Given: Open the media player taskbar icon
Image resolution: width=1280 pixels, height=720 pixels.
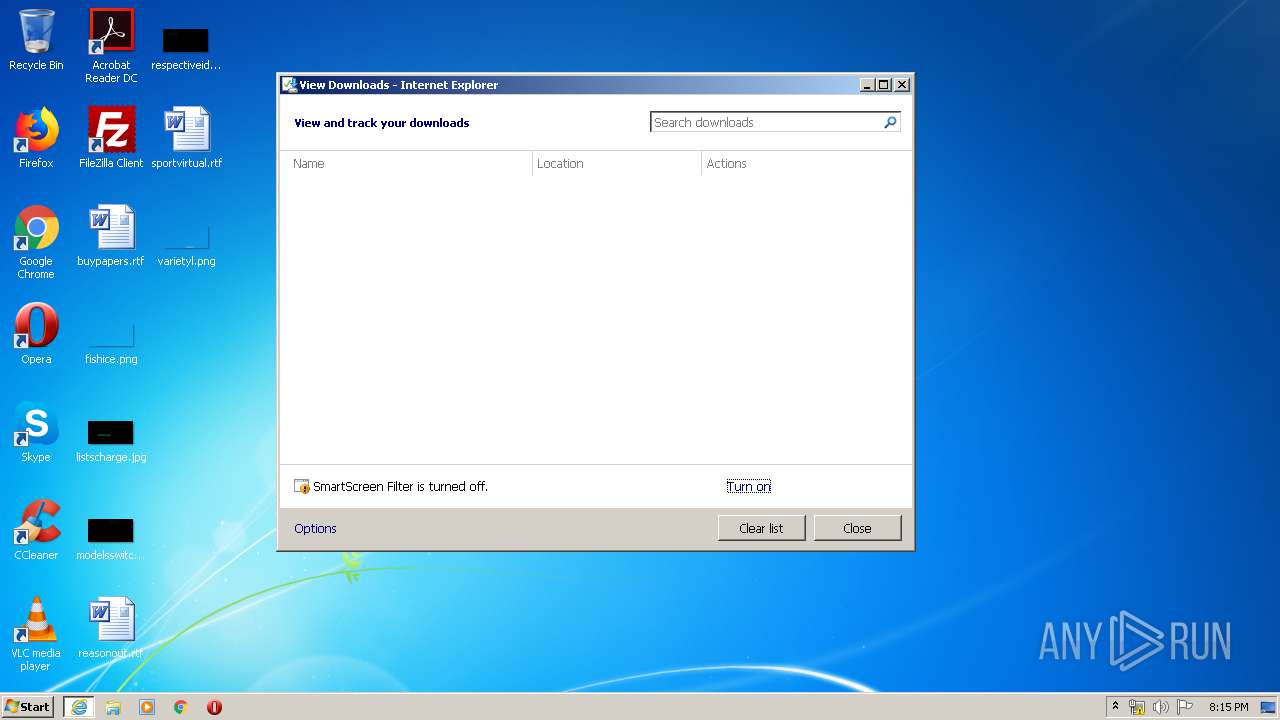Looking at the screenshot, I should pos(147,707).
